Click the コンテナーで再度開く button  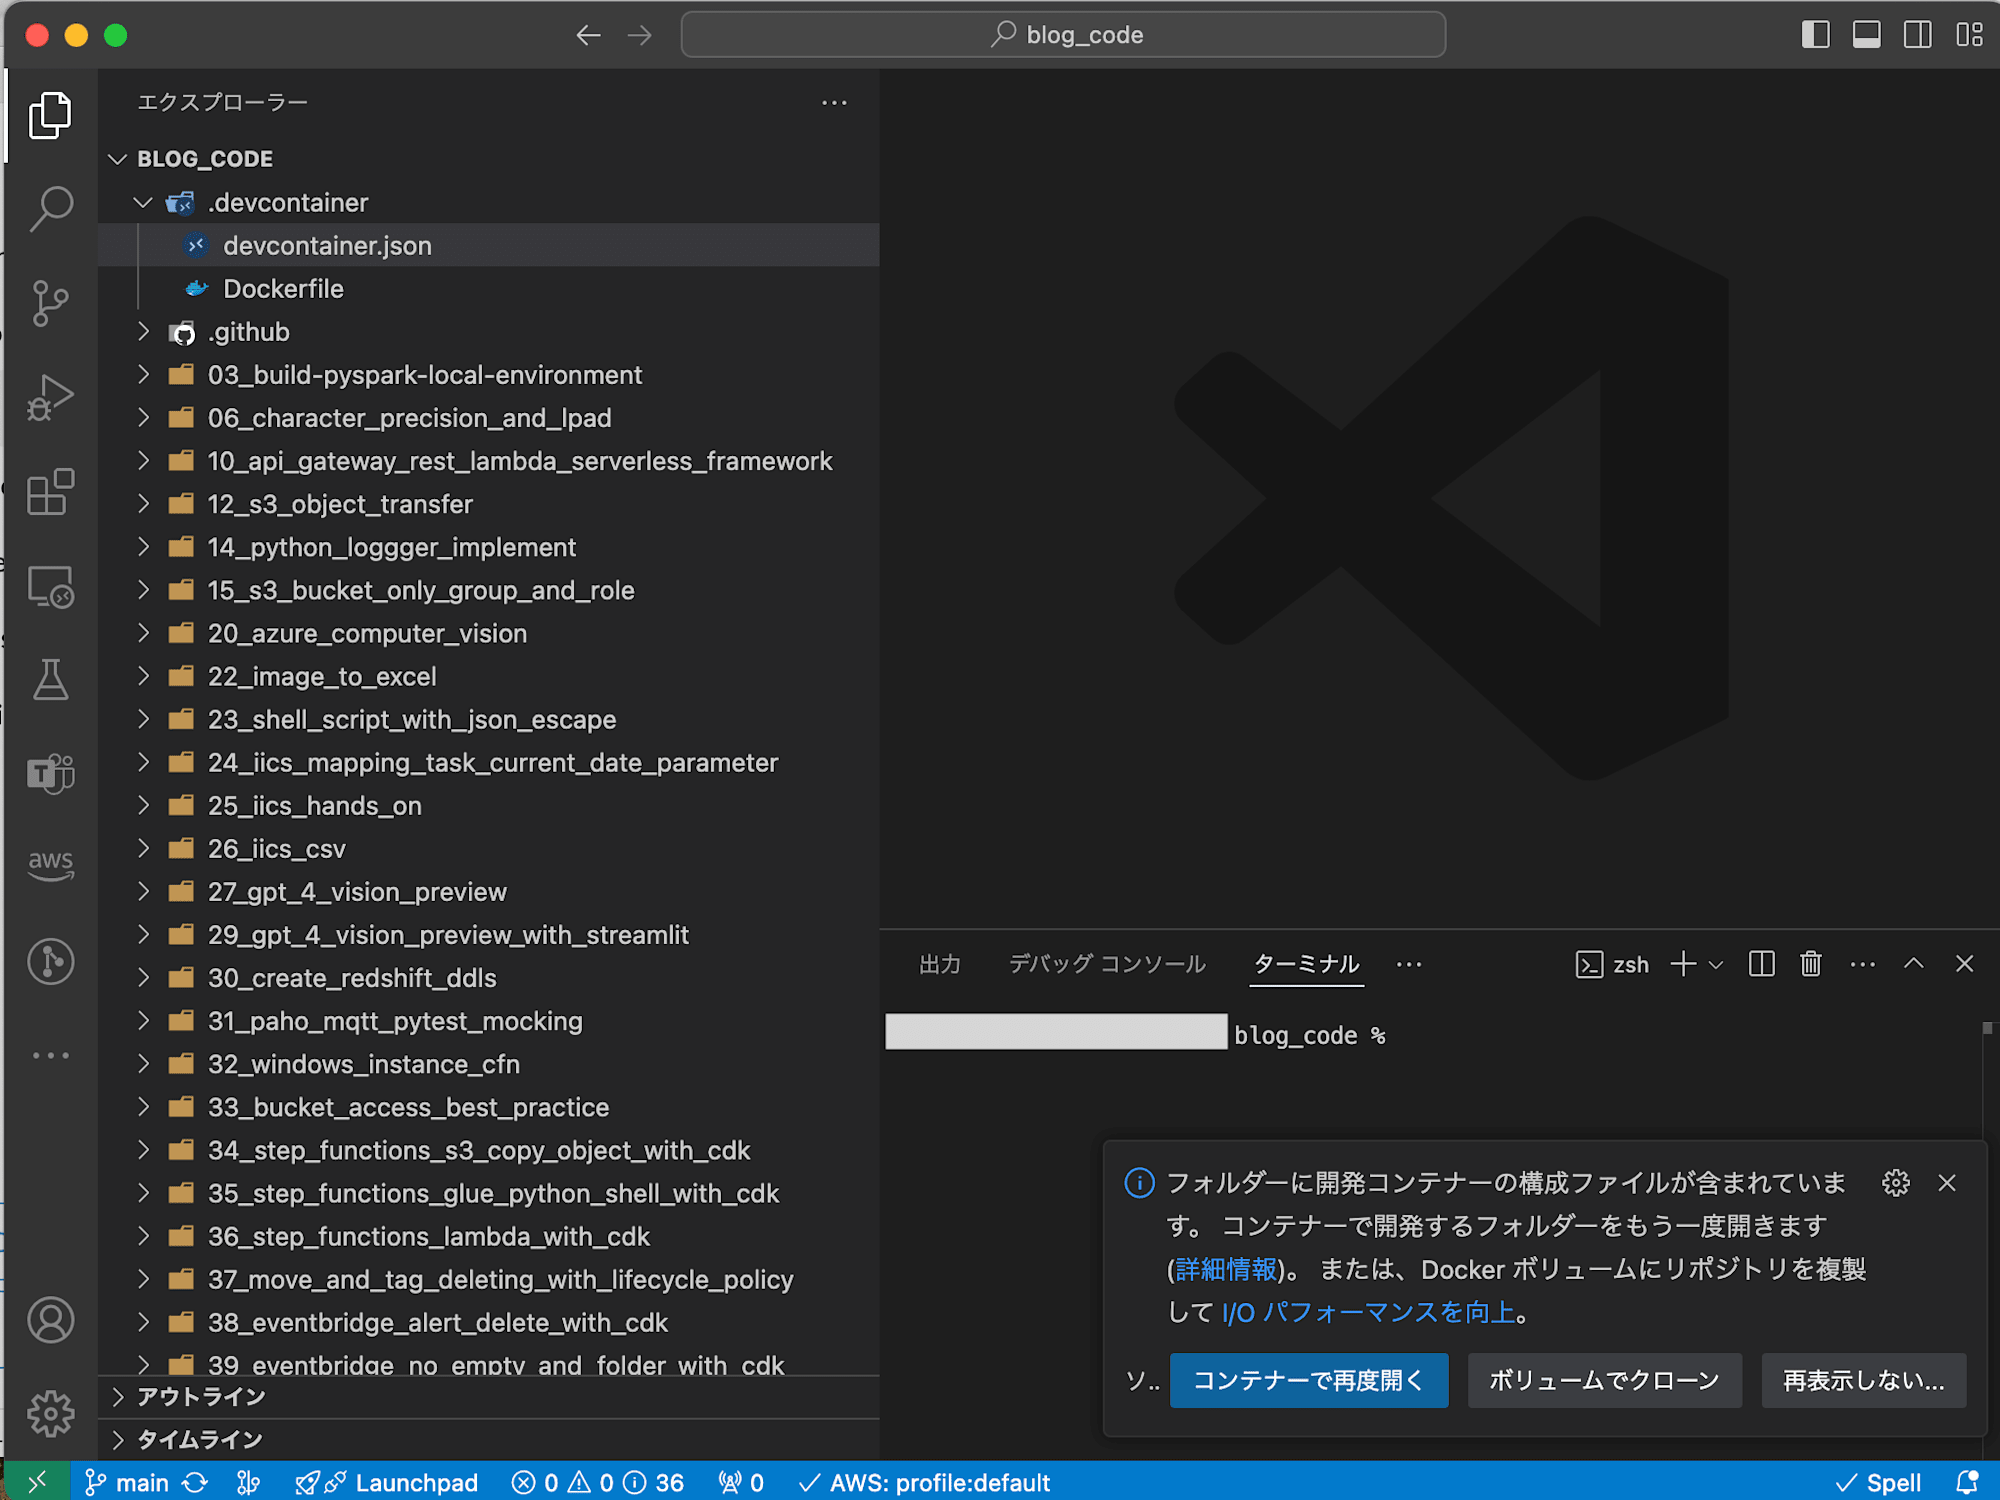1308,1380
